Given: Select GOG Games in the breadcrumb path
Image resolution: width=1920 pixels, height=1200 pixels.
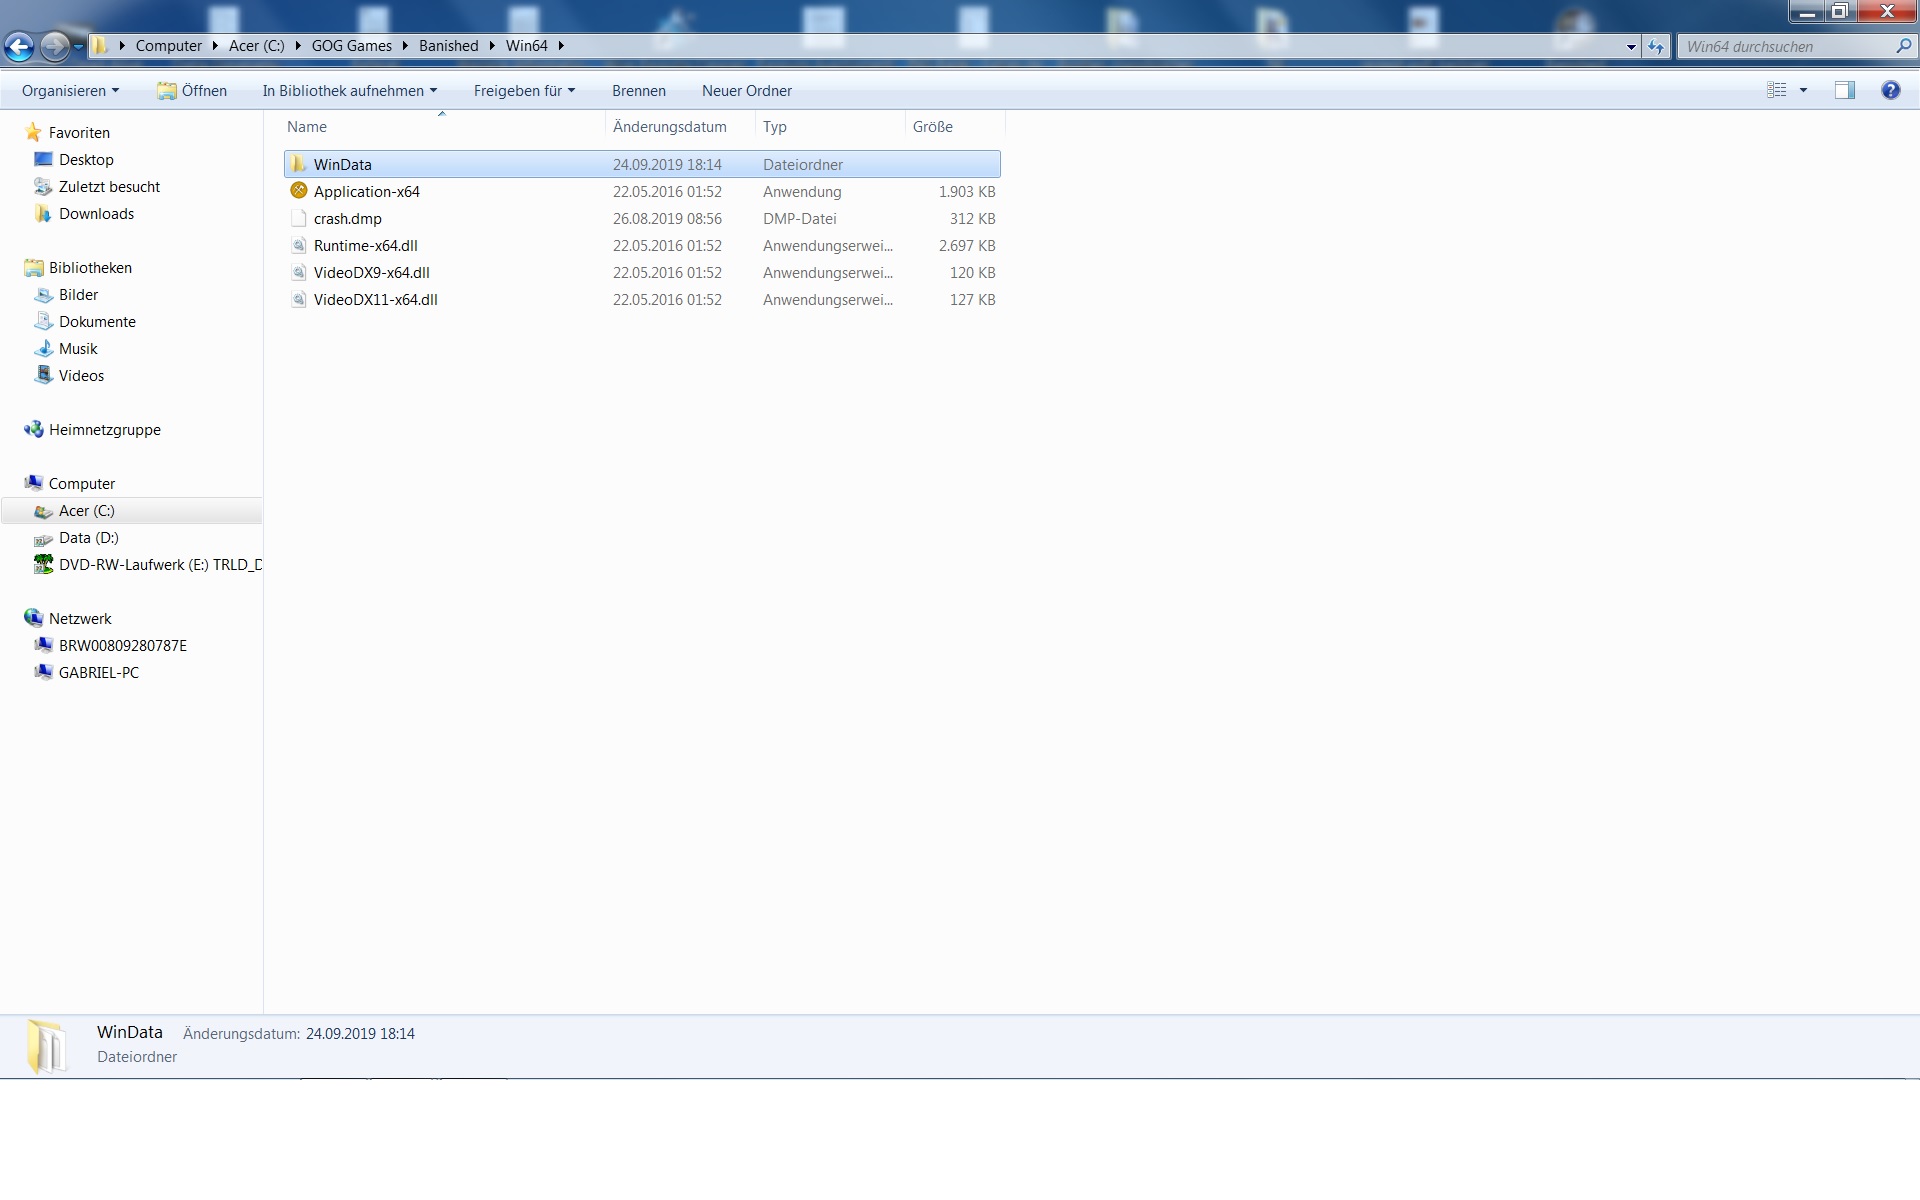Looking at the screenshot, I should [352, 46].
